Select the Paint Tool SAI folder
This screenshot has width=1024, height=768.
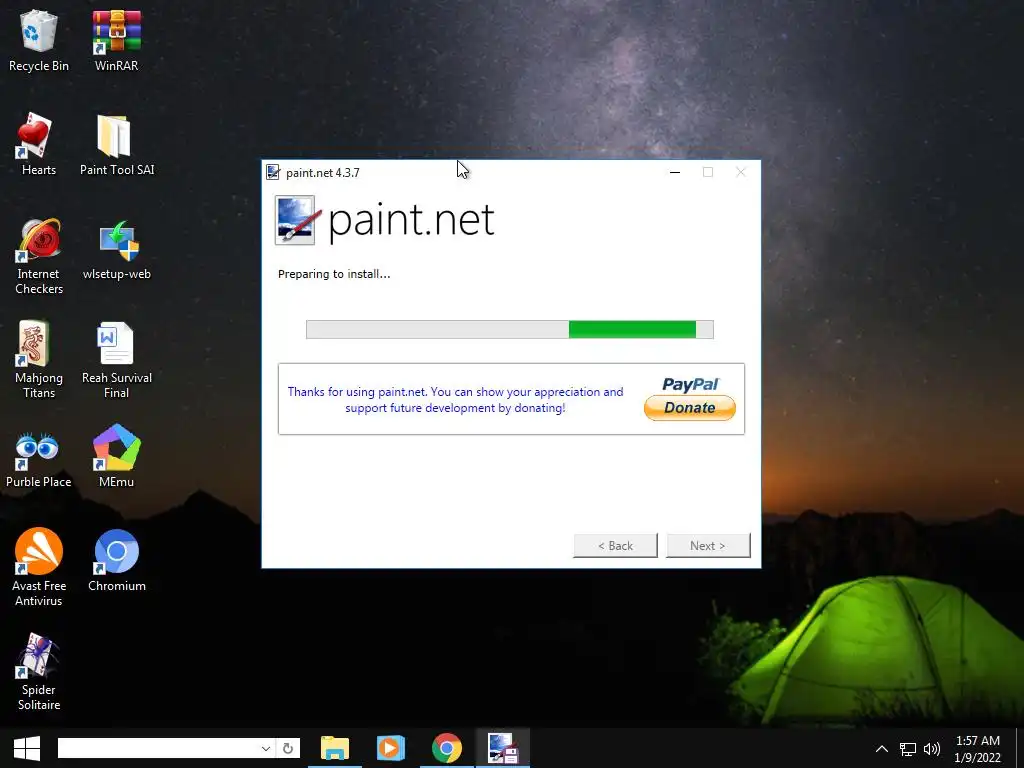[x=117, y=144]
